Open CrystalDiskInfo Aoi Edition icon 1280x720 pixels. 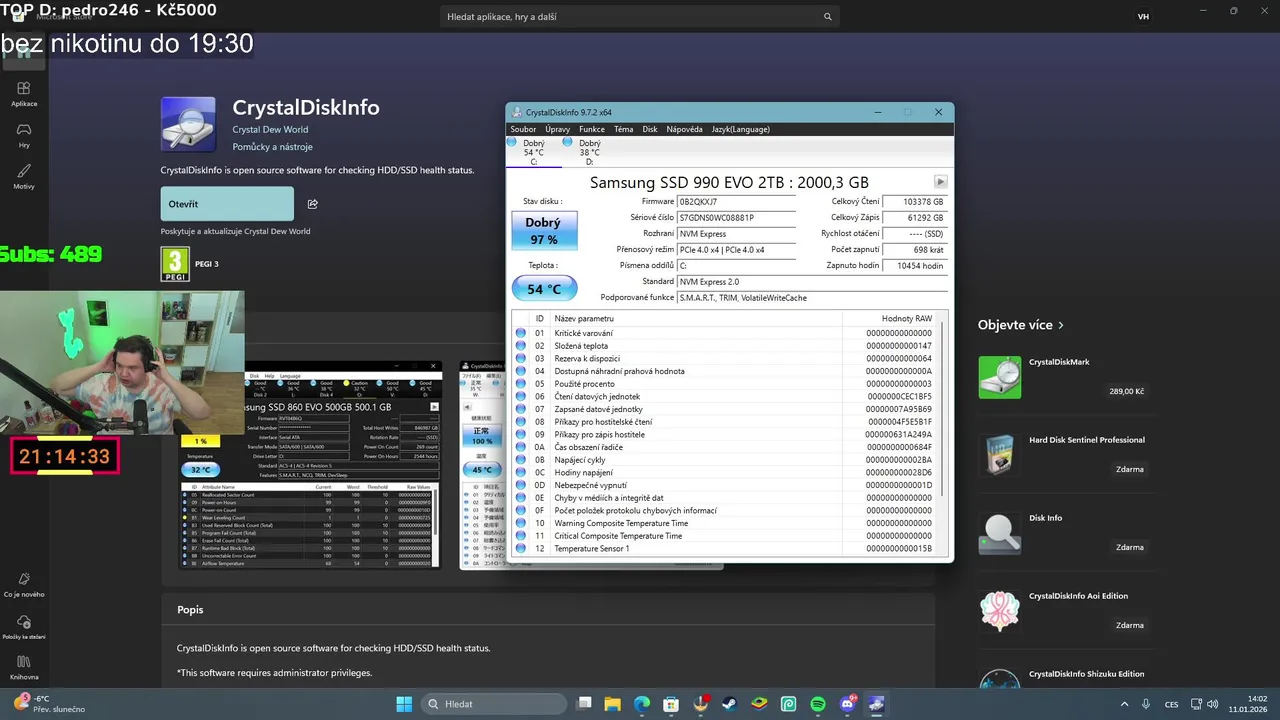point(999,611)
